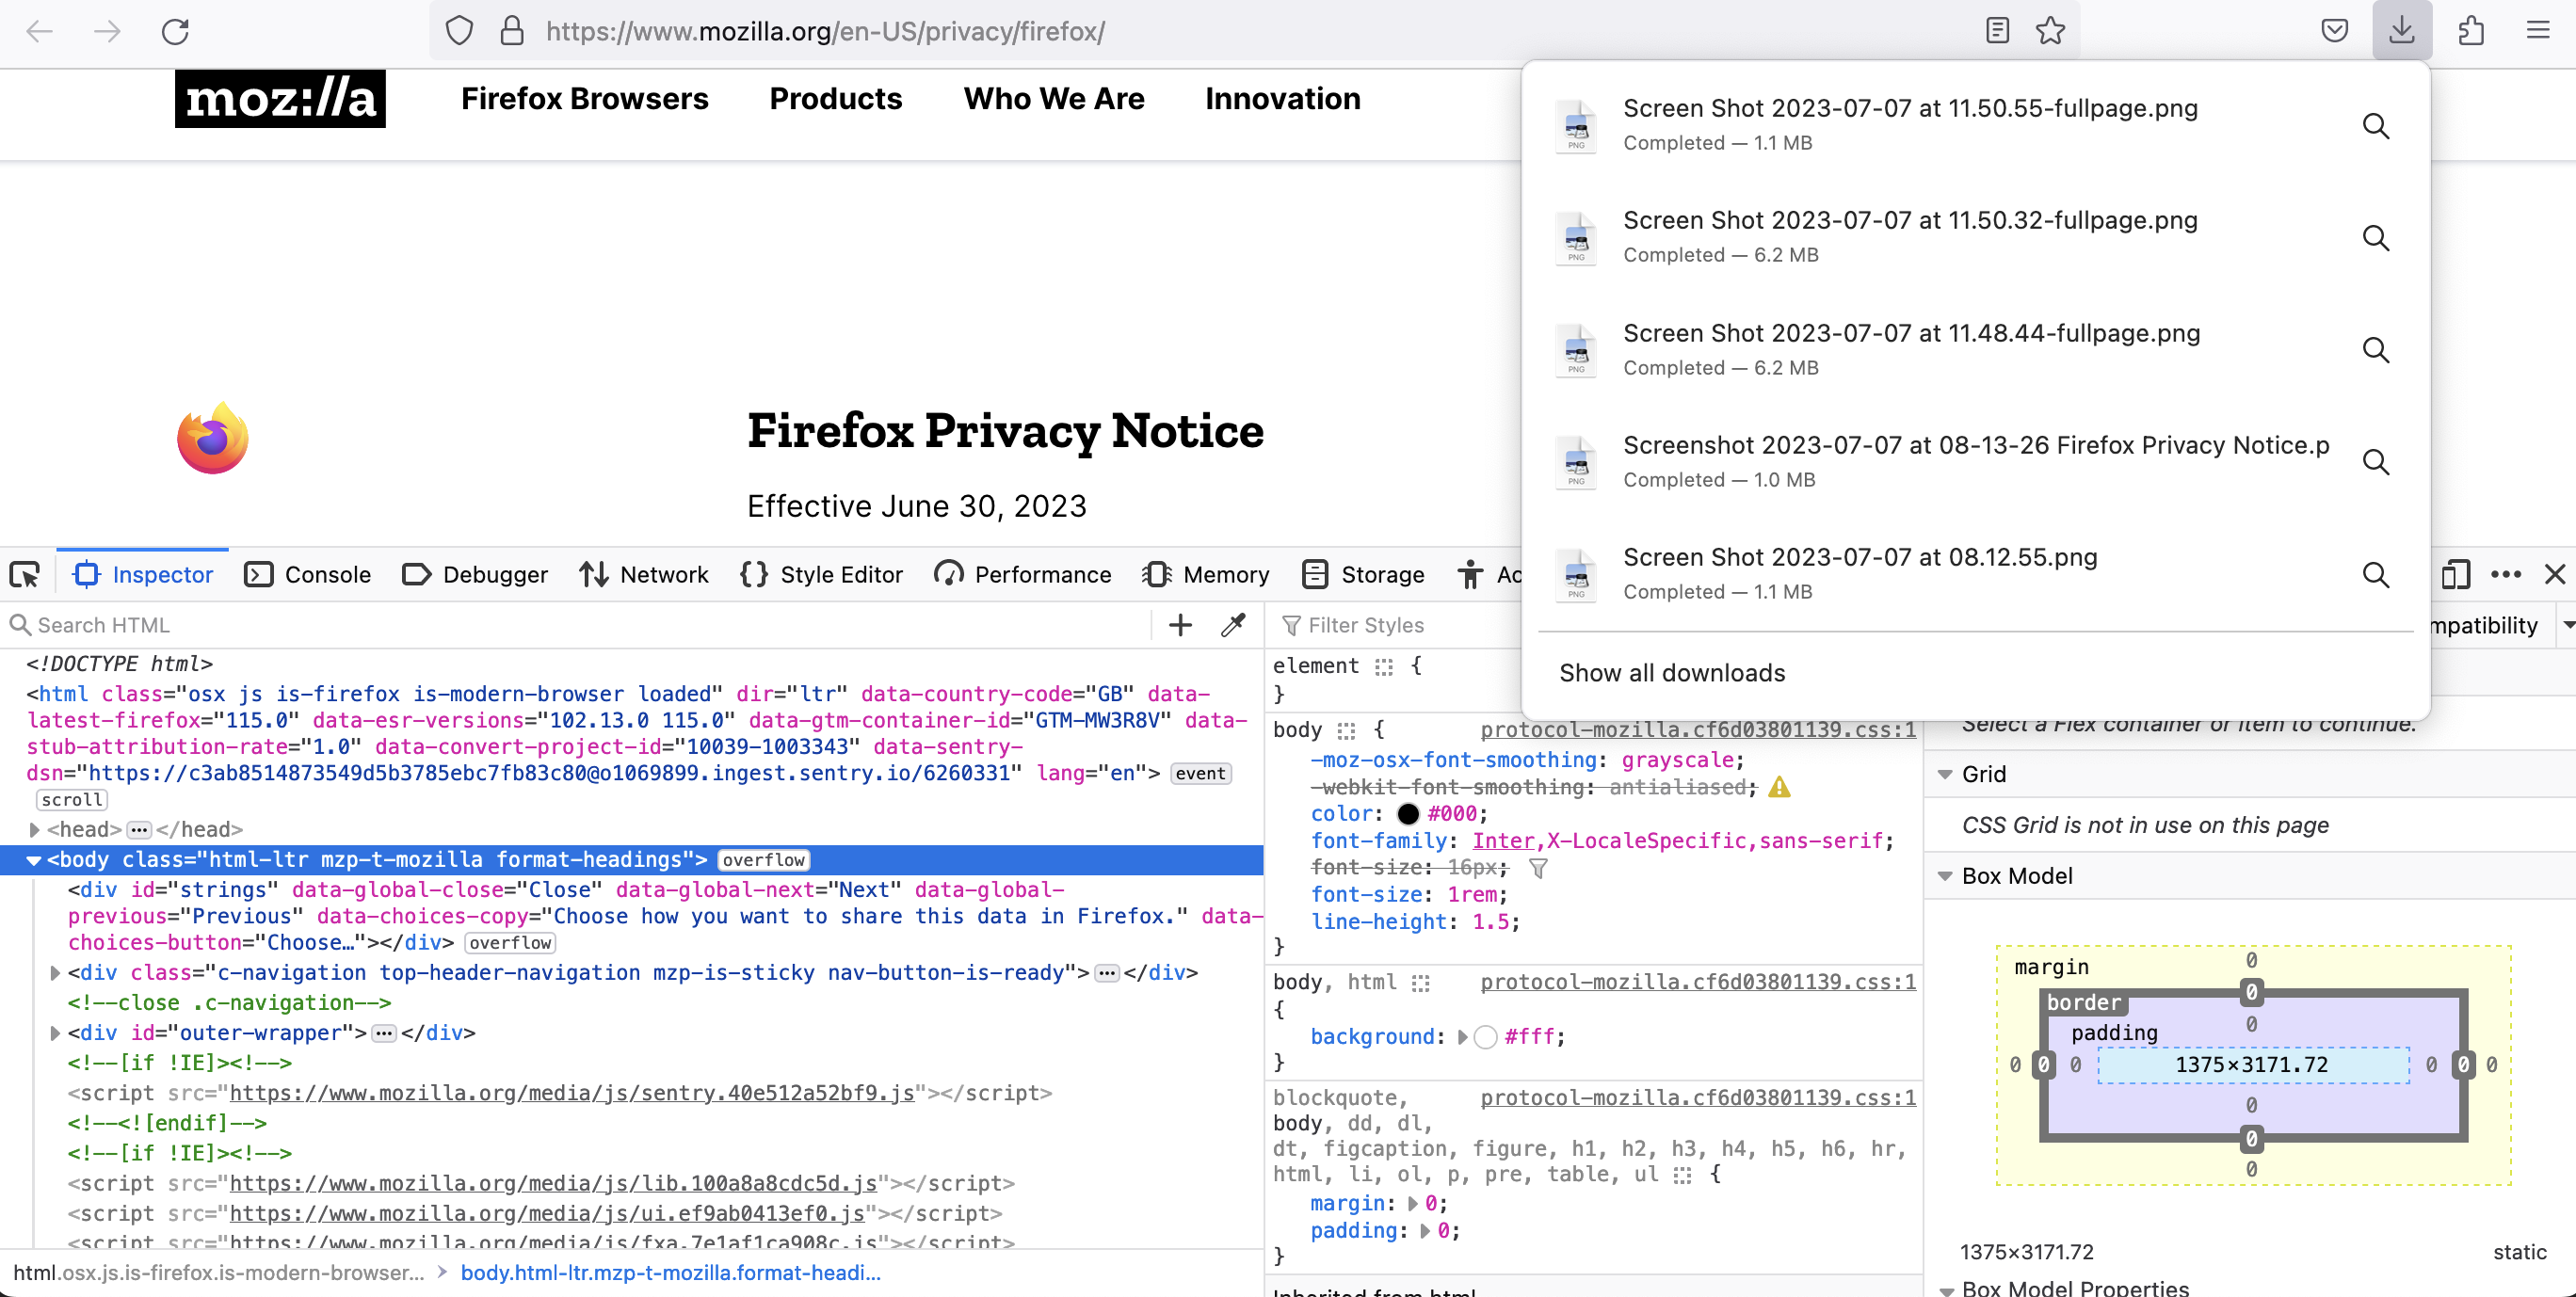2576x1297 pixels.
Task: Expand the padding shorthand property
Action: pyautogui.click(x=1426, y=1231)
